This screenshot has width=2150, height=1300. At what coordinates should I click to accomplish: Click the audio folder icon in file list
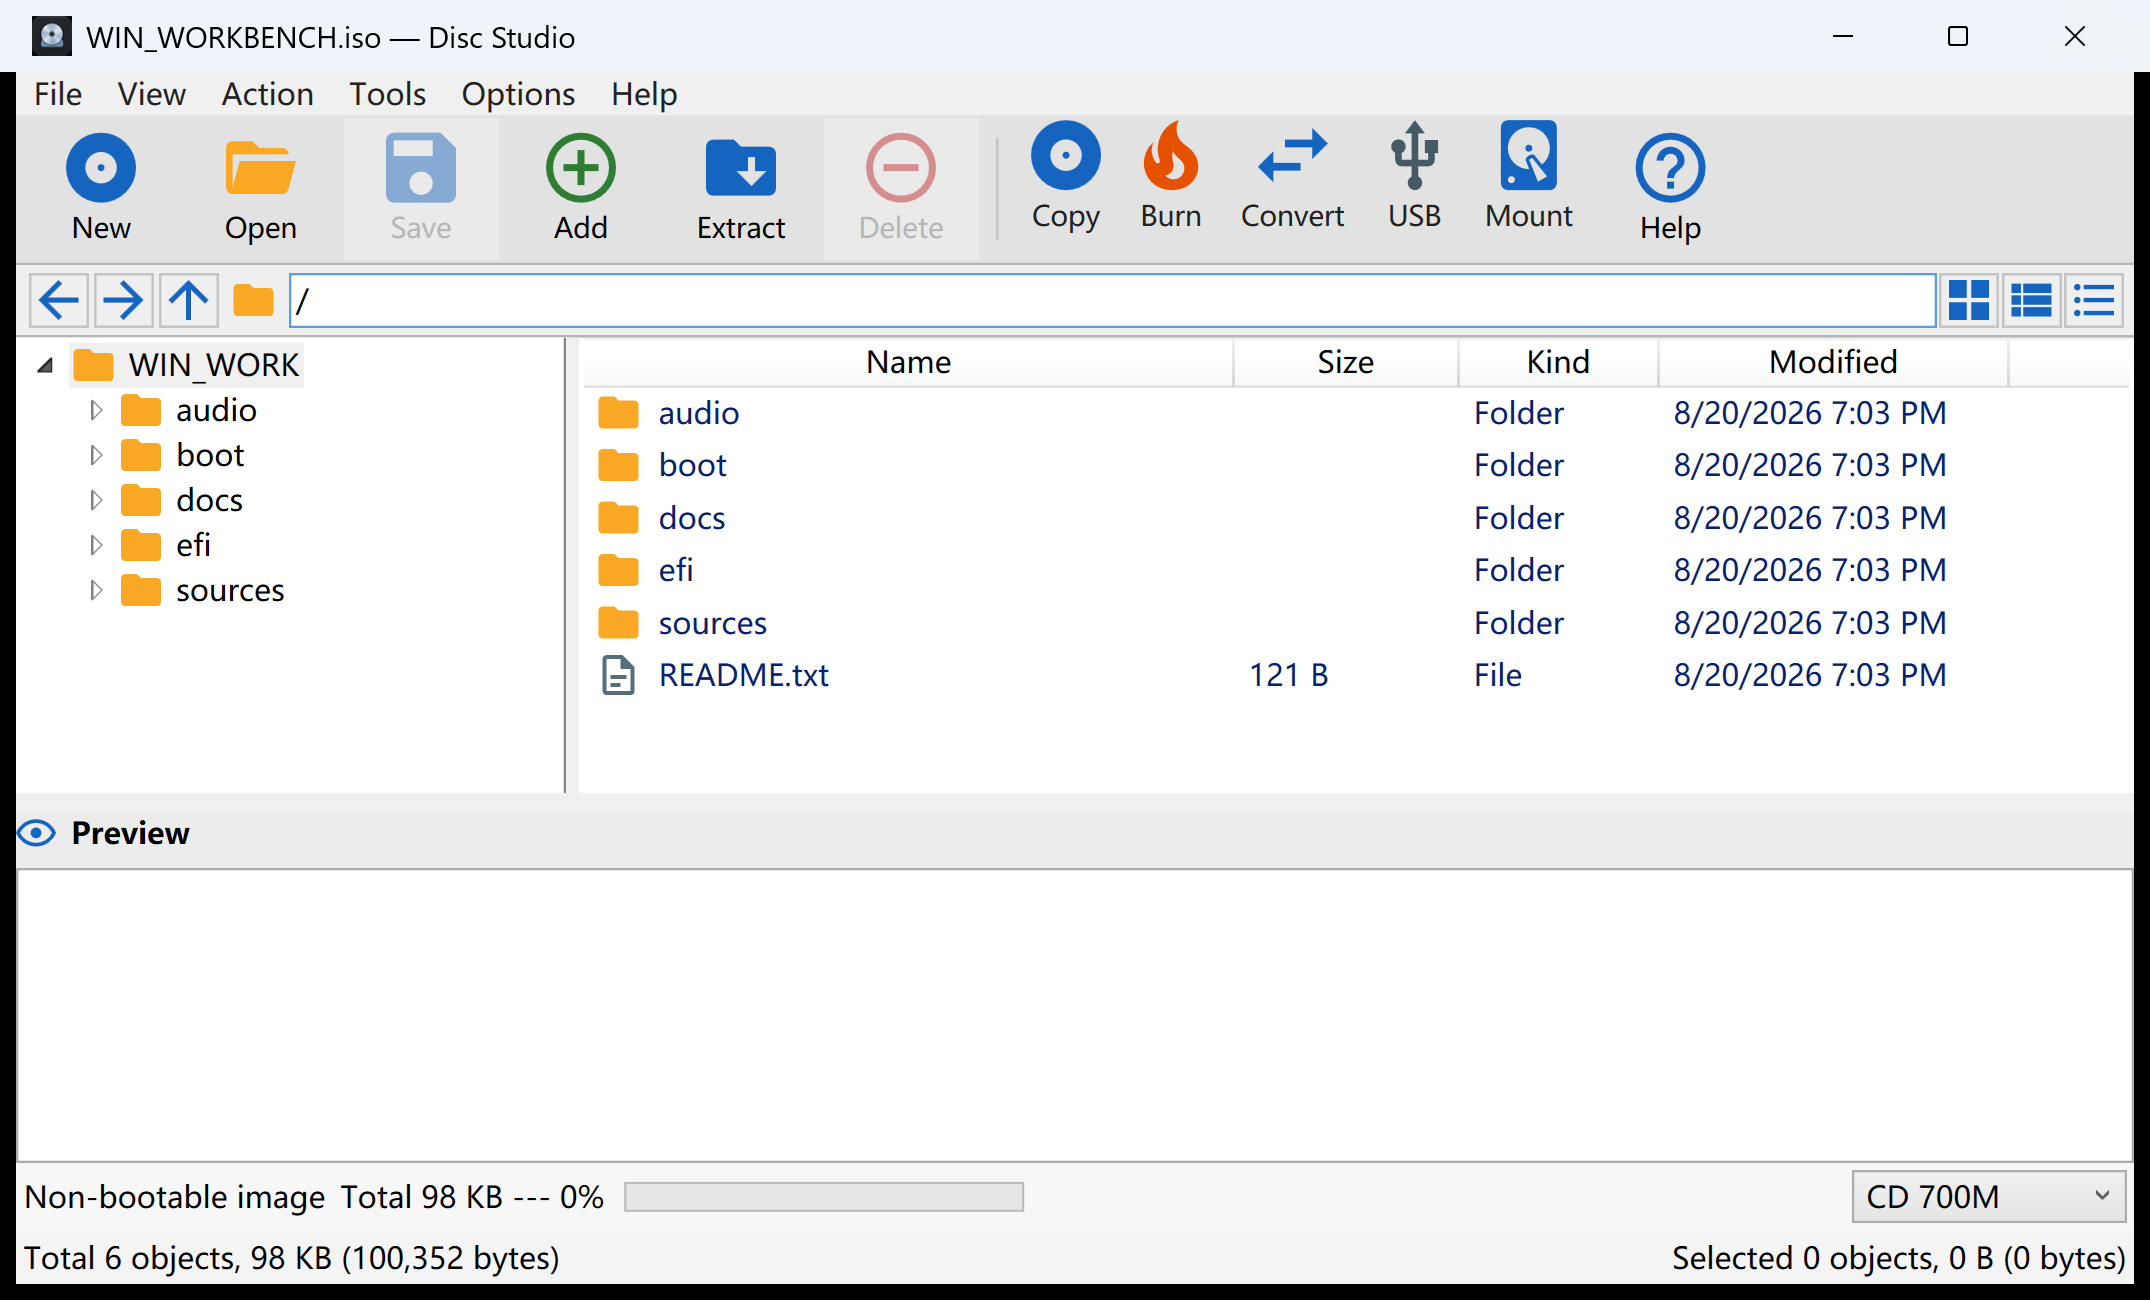pos(618,413)
